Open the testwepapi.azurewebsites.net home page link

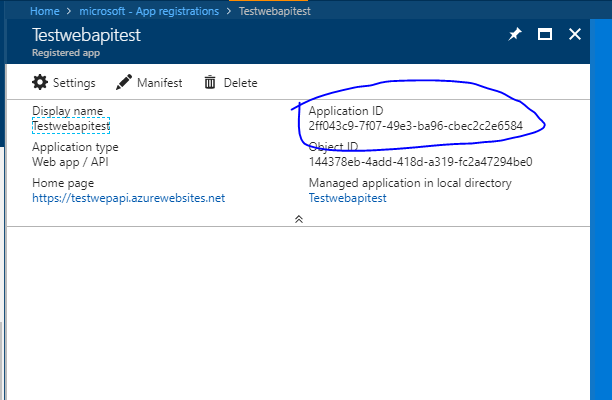[x=128, y=198]
